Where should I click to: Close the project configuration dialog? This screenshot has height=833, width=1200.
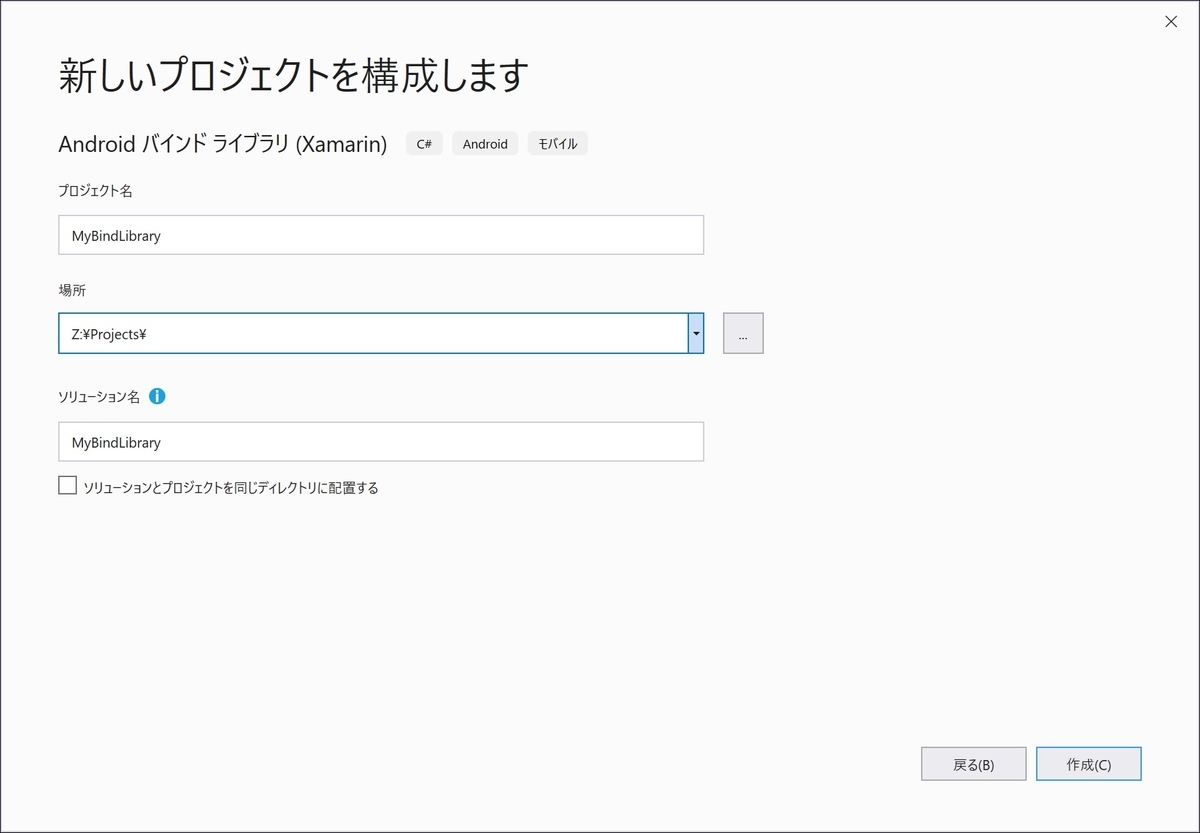[1171, 21]
